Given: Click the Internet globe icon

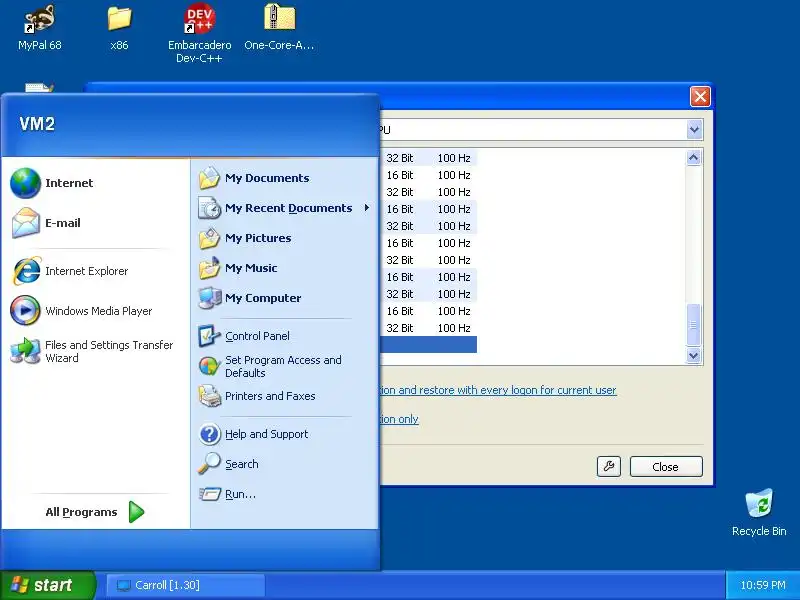Looking at the screenshot, I should (x=26, y=183).
